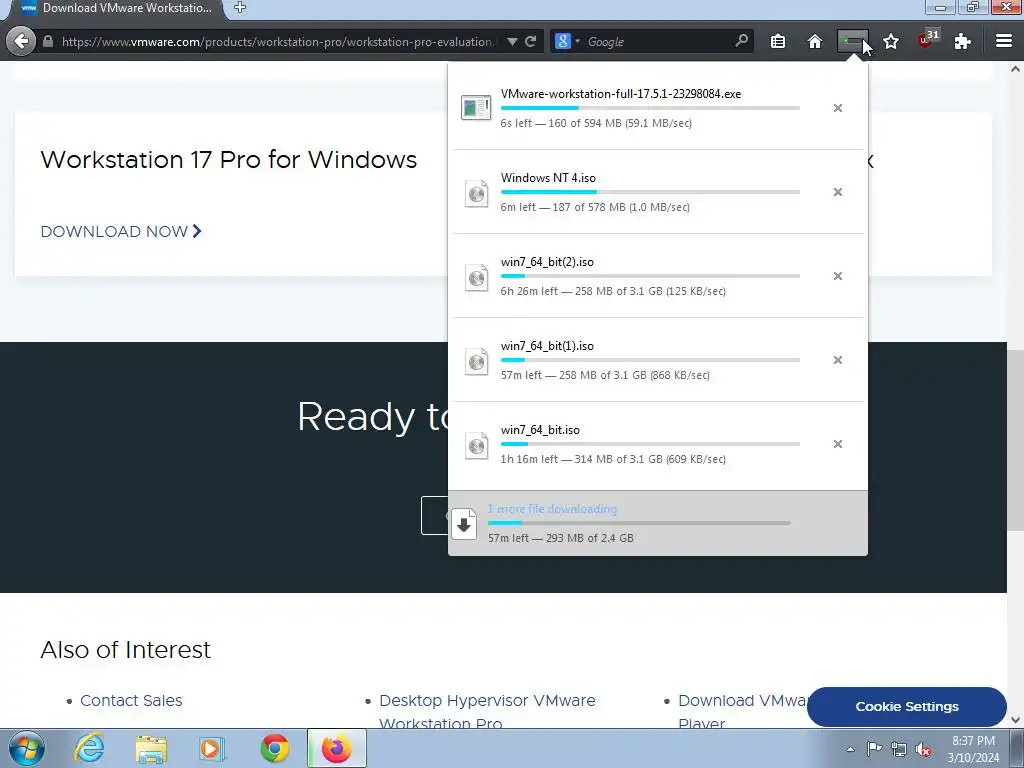
Task: Click the show all downloads arrow icon
Action: [x=464, y=524]
